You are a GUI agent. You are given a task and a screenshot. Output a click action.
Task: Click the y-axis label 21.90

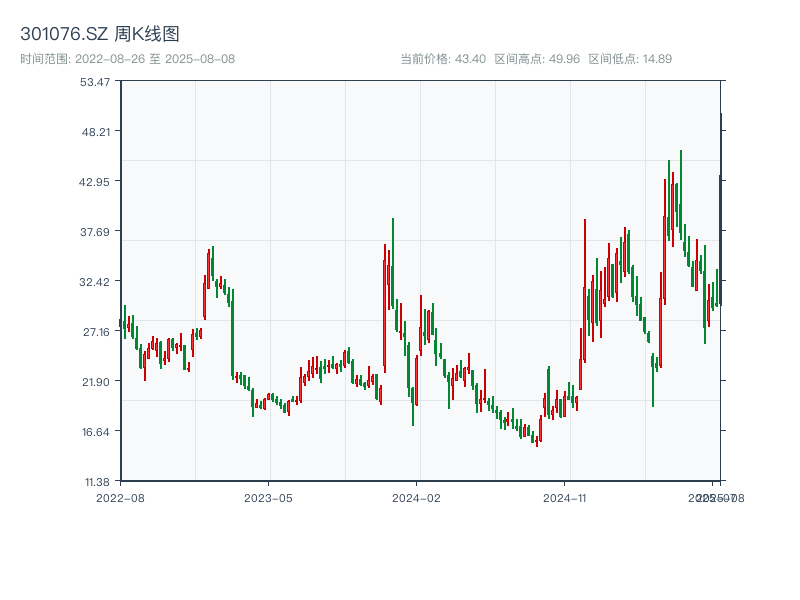point(96,382)
